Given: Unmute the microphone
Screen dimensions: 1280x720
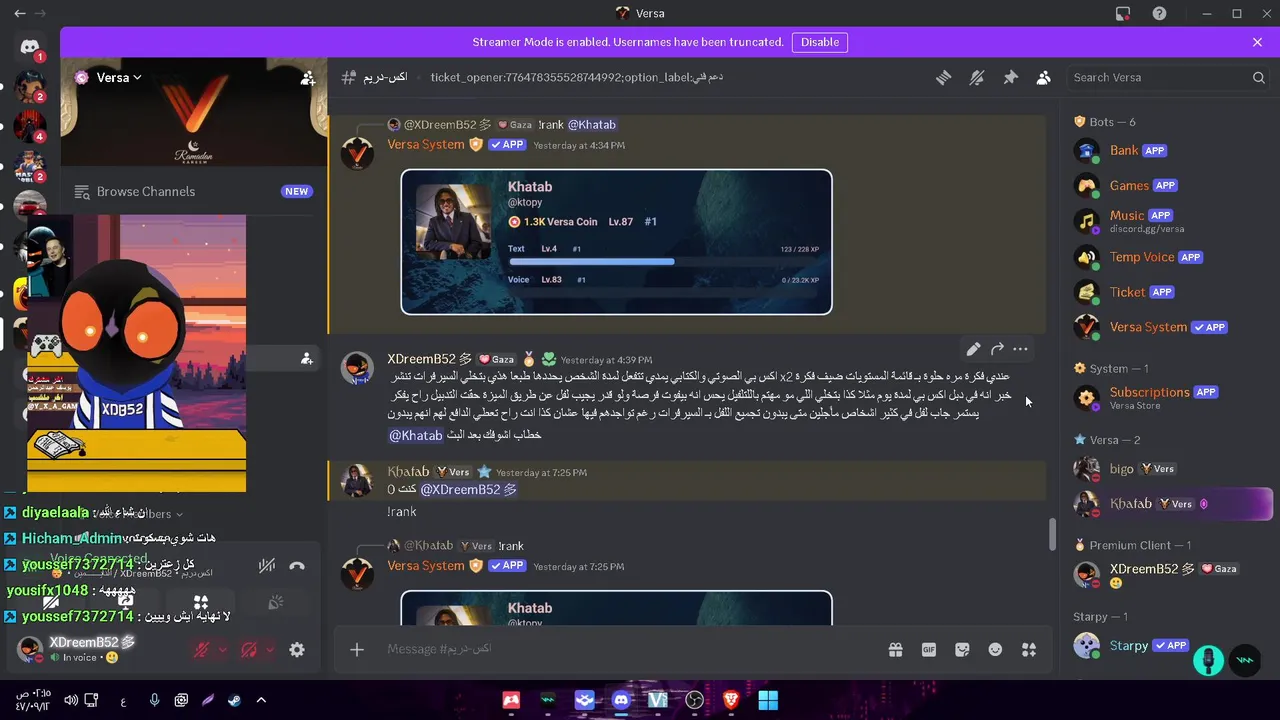Looking at the screenshot, I should coord(202,649).
